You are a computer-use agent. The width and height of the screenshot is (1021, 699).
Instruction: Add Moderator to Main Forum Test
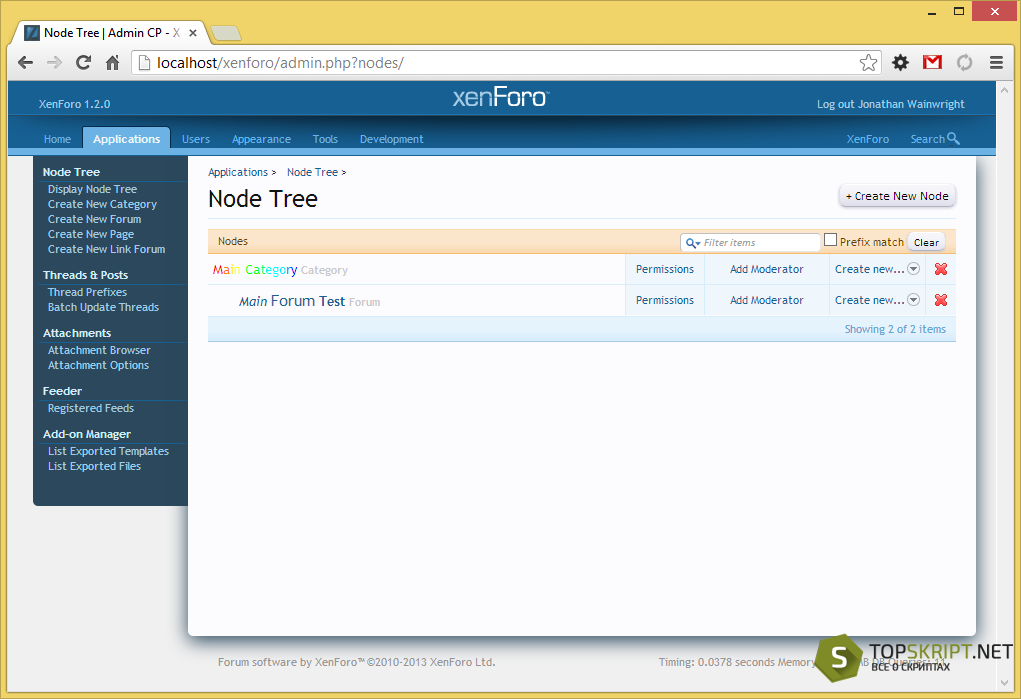(766, 300)
